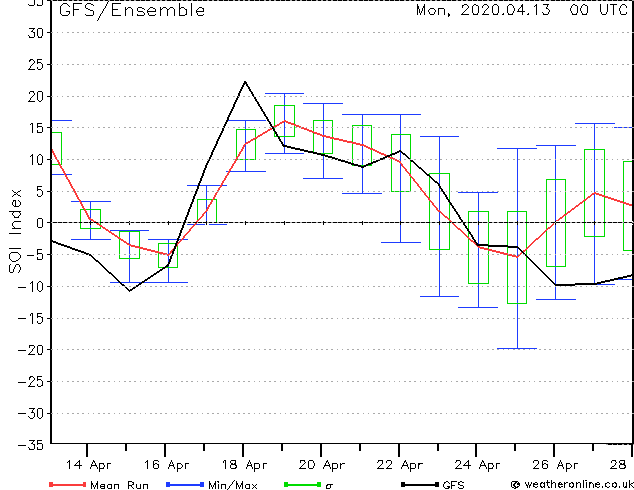Image resolution: width=634 pixels, height=490 pixels.
Task: Click the red Mean Run legend line
Action: (67, 484)
